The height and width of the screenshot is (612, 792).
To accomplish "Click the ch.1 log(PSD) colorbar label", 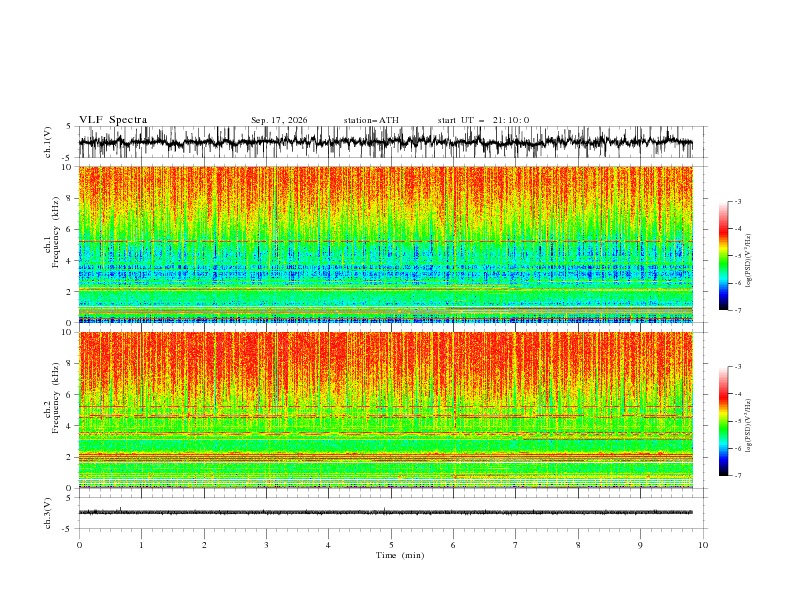I will click(x=748, y=261).
